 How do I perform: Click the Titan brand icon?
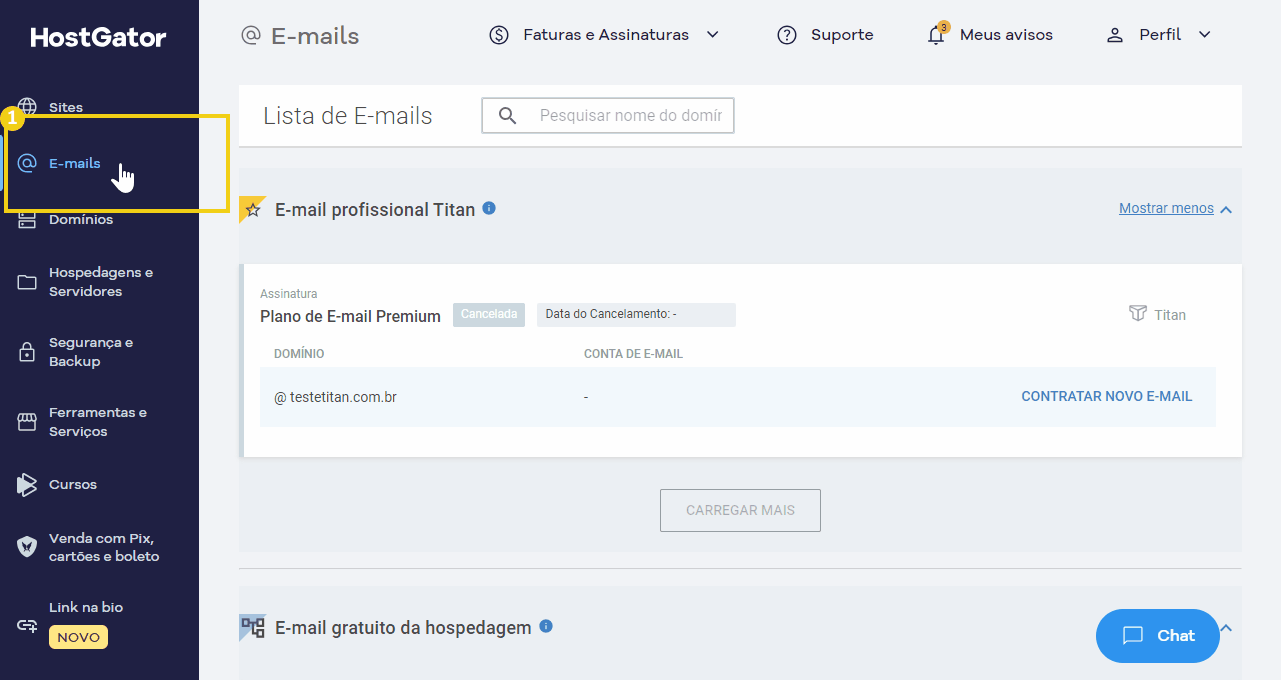coord(1138,314)
